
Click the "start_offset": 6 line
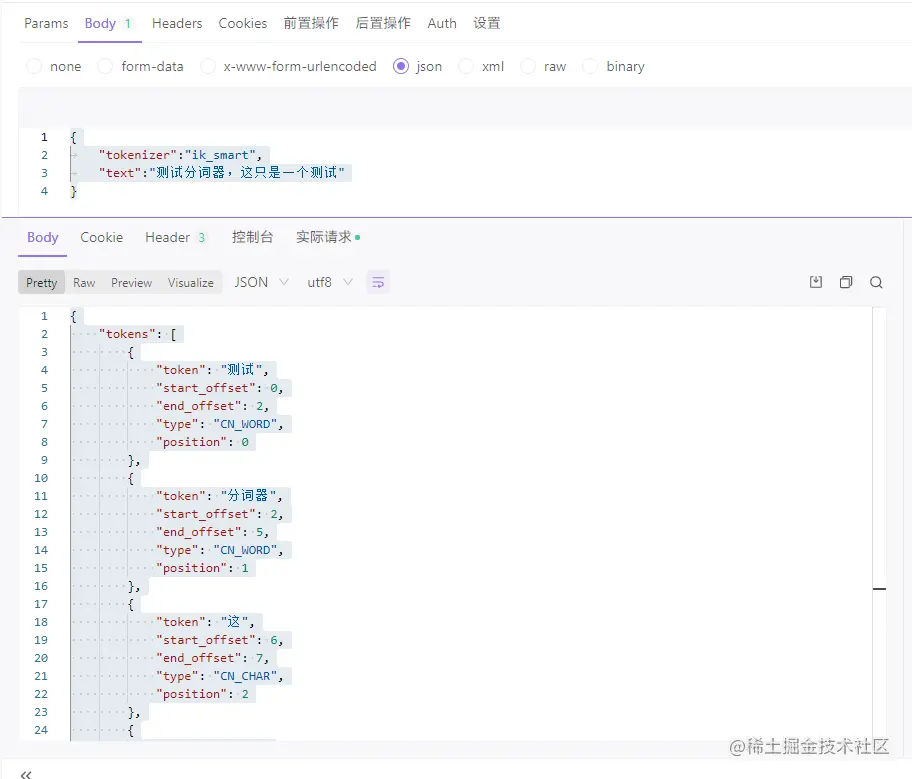(219, 641)
